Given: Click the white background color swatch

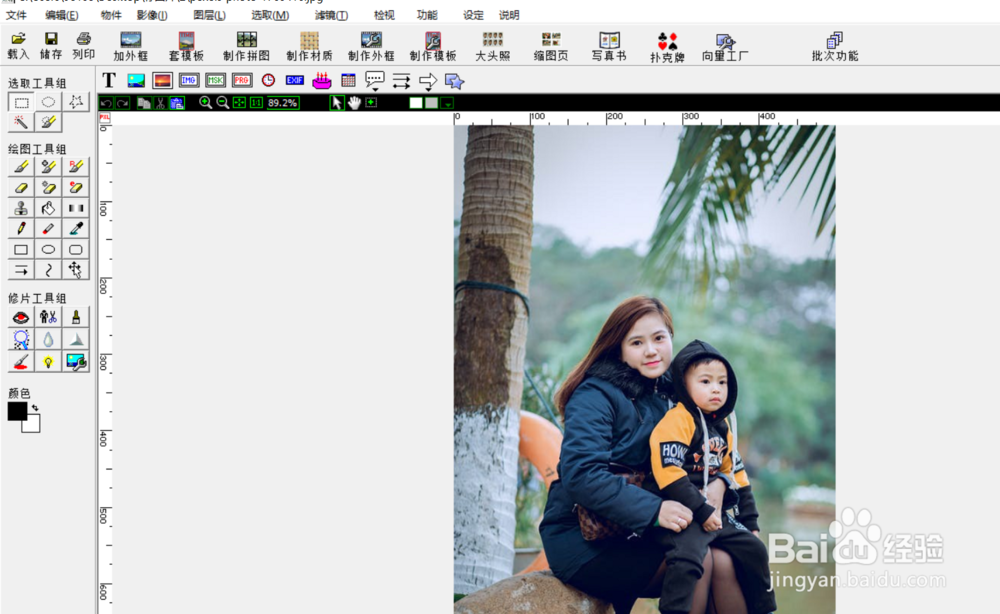Looking at the screenshot, I should [32, 425].
